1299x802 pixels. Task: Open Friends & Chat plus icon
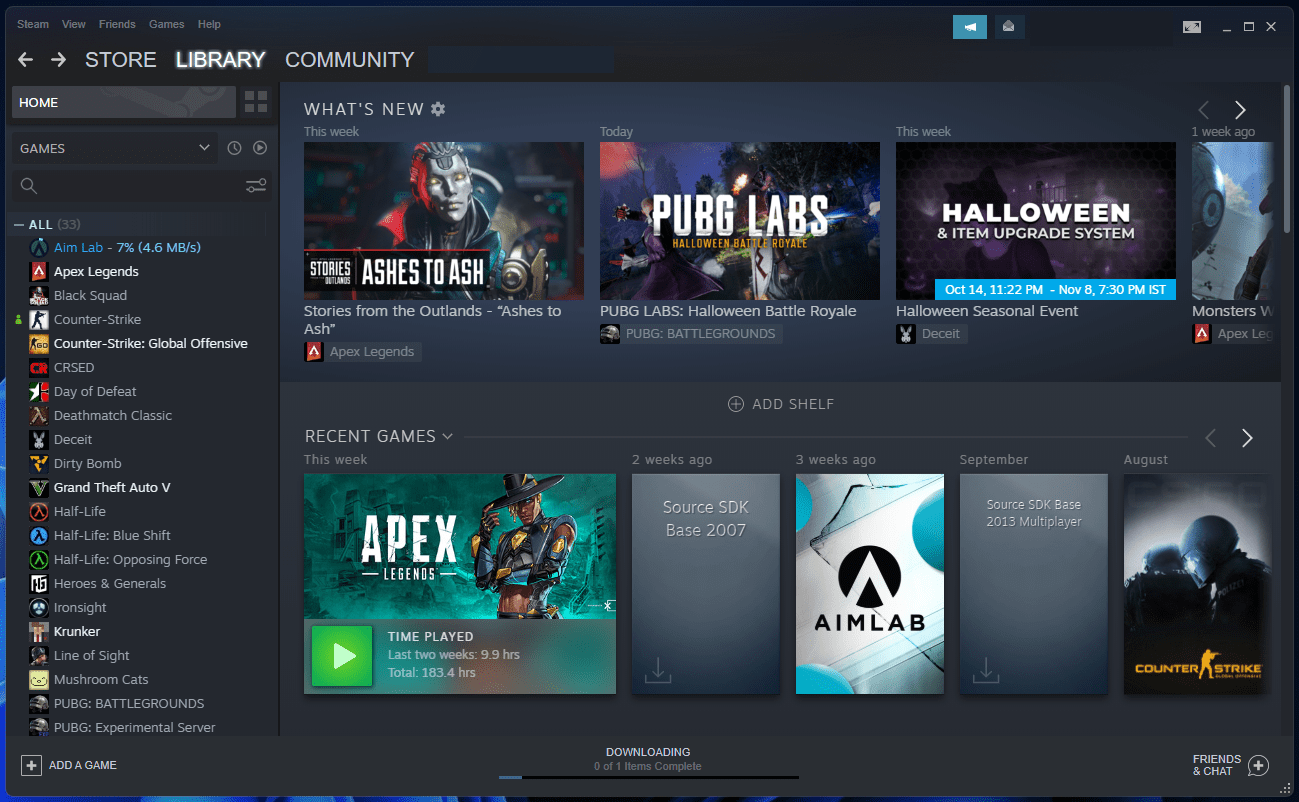[x=1258, y=765]
